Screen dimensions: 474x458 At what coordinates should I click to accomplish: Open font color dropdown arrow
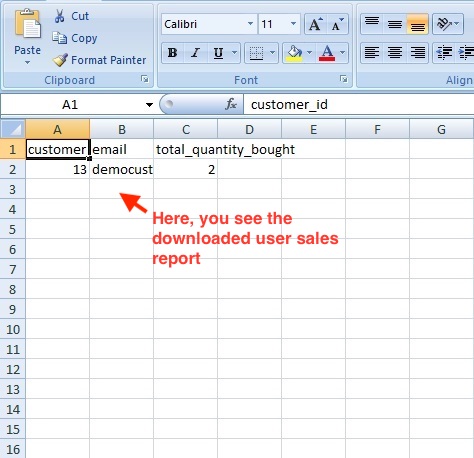pyautogui.click(x=343, y=53)
